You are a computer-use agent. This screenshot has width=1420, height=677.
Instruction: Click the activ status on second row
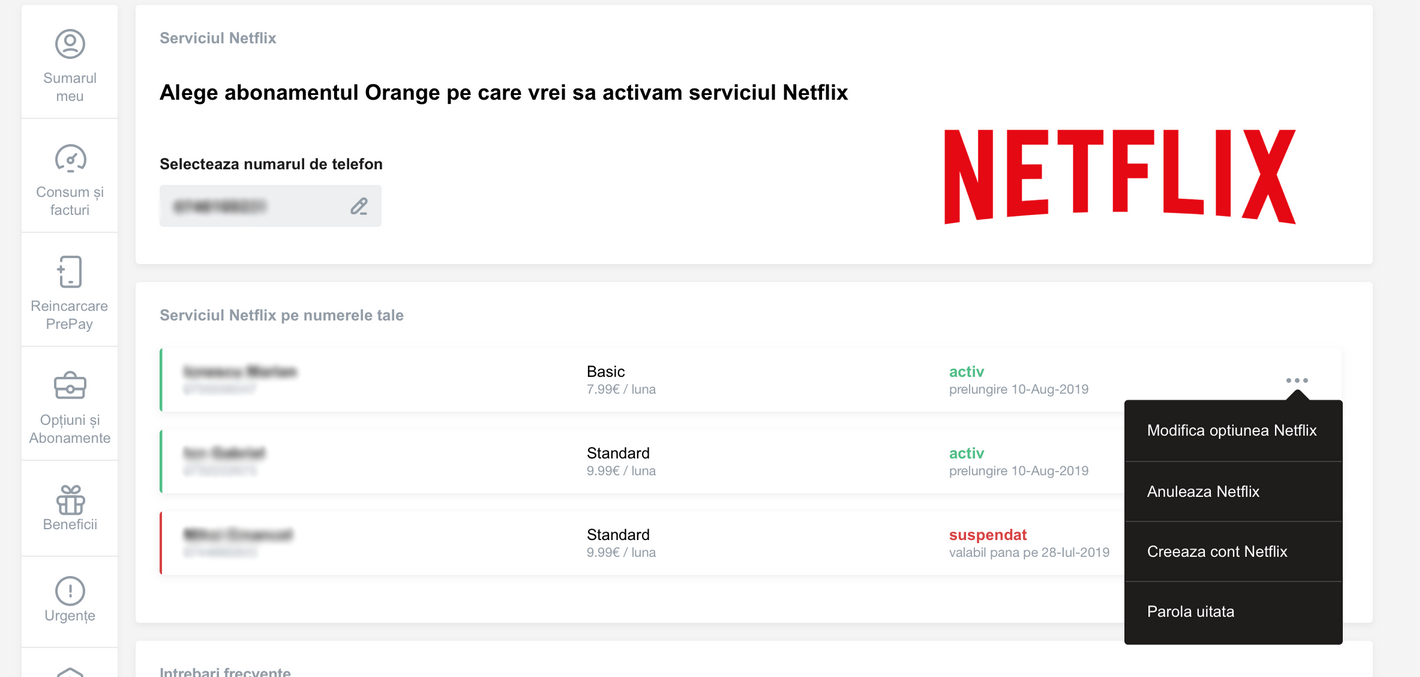(967, 454)
